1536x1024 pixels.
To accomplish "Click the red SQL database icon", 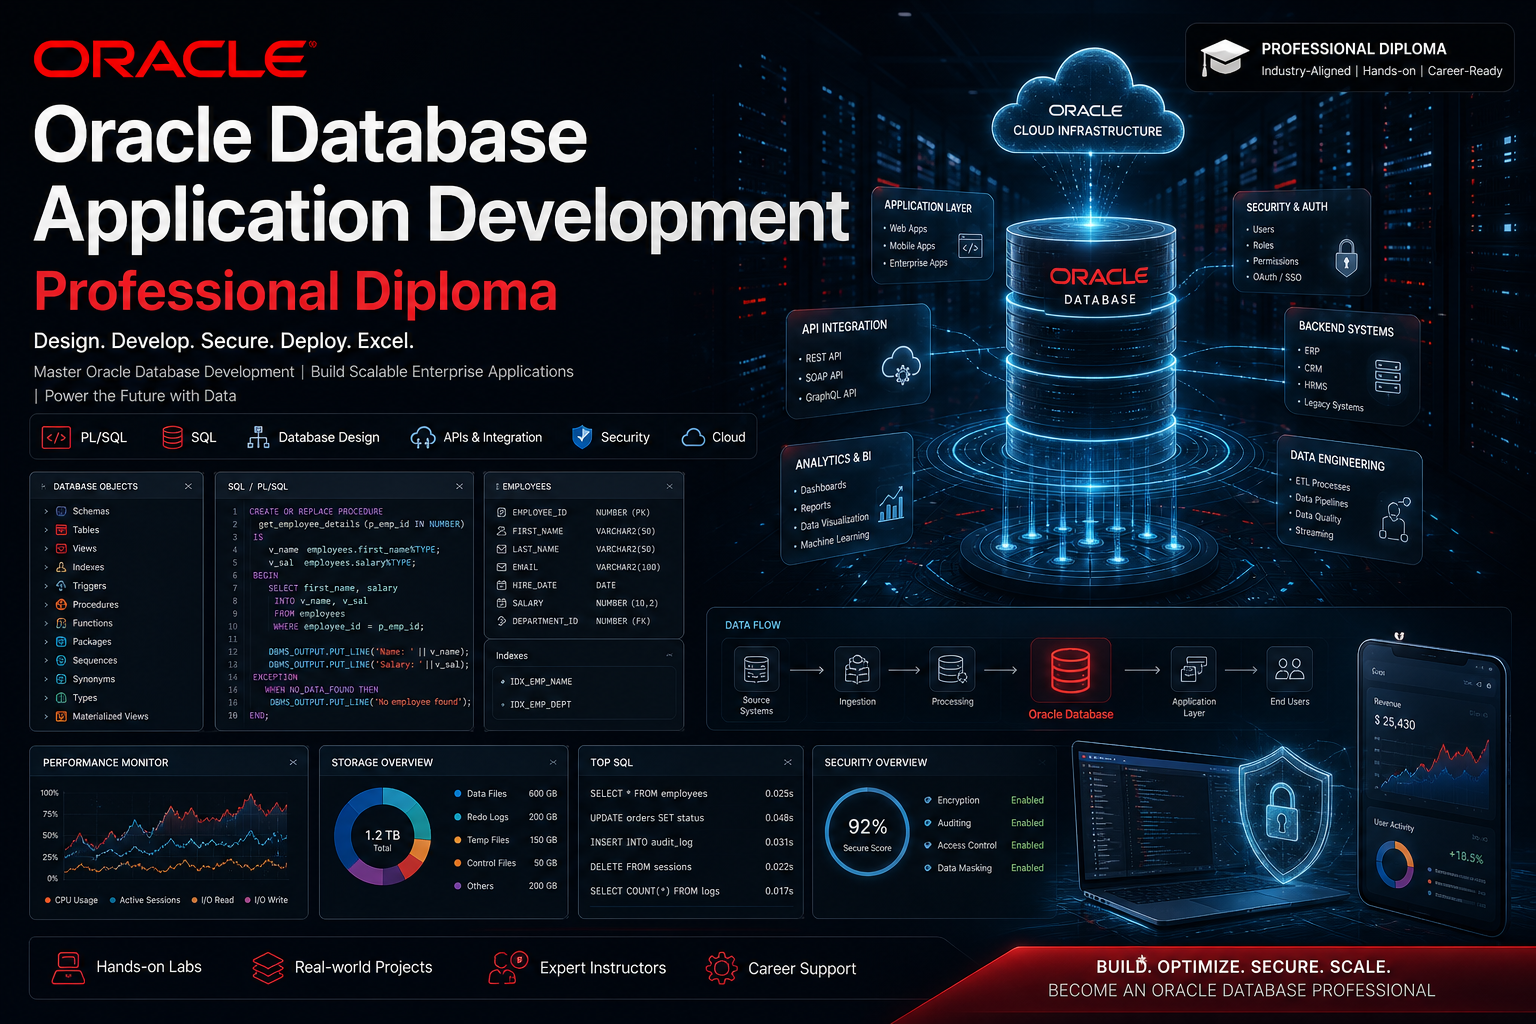I will point(173,437).
